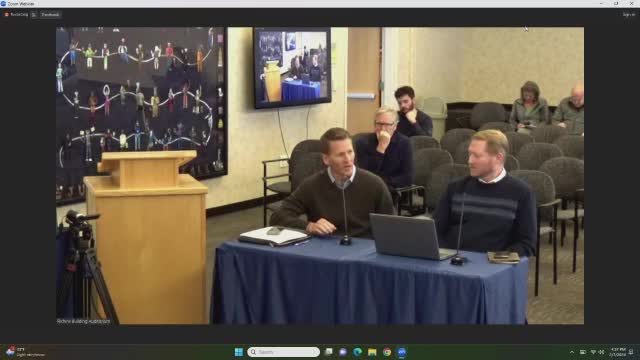Open the weather widget on the taskbar

24,352
